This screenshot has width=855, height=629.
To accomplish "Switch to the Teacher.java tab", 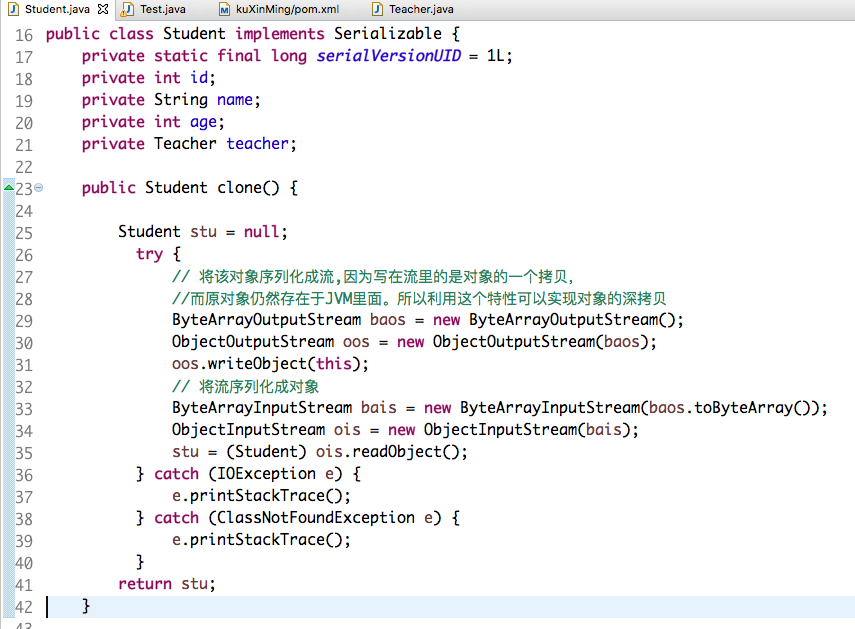I will click(421, 9).
